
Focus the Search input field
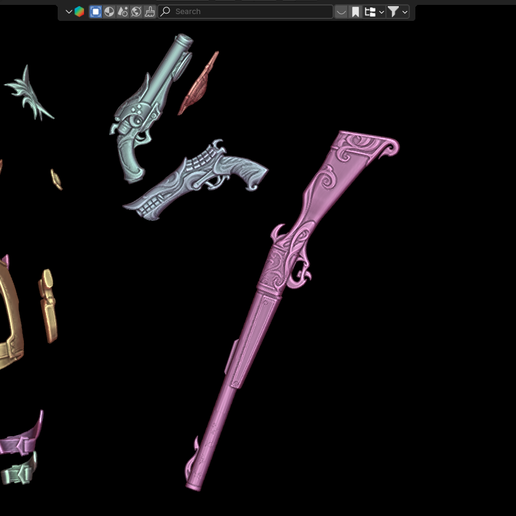pos(245,12)
